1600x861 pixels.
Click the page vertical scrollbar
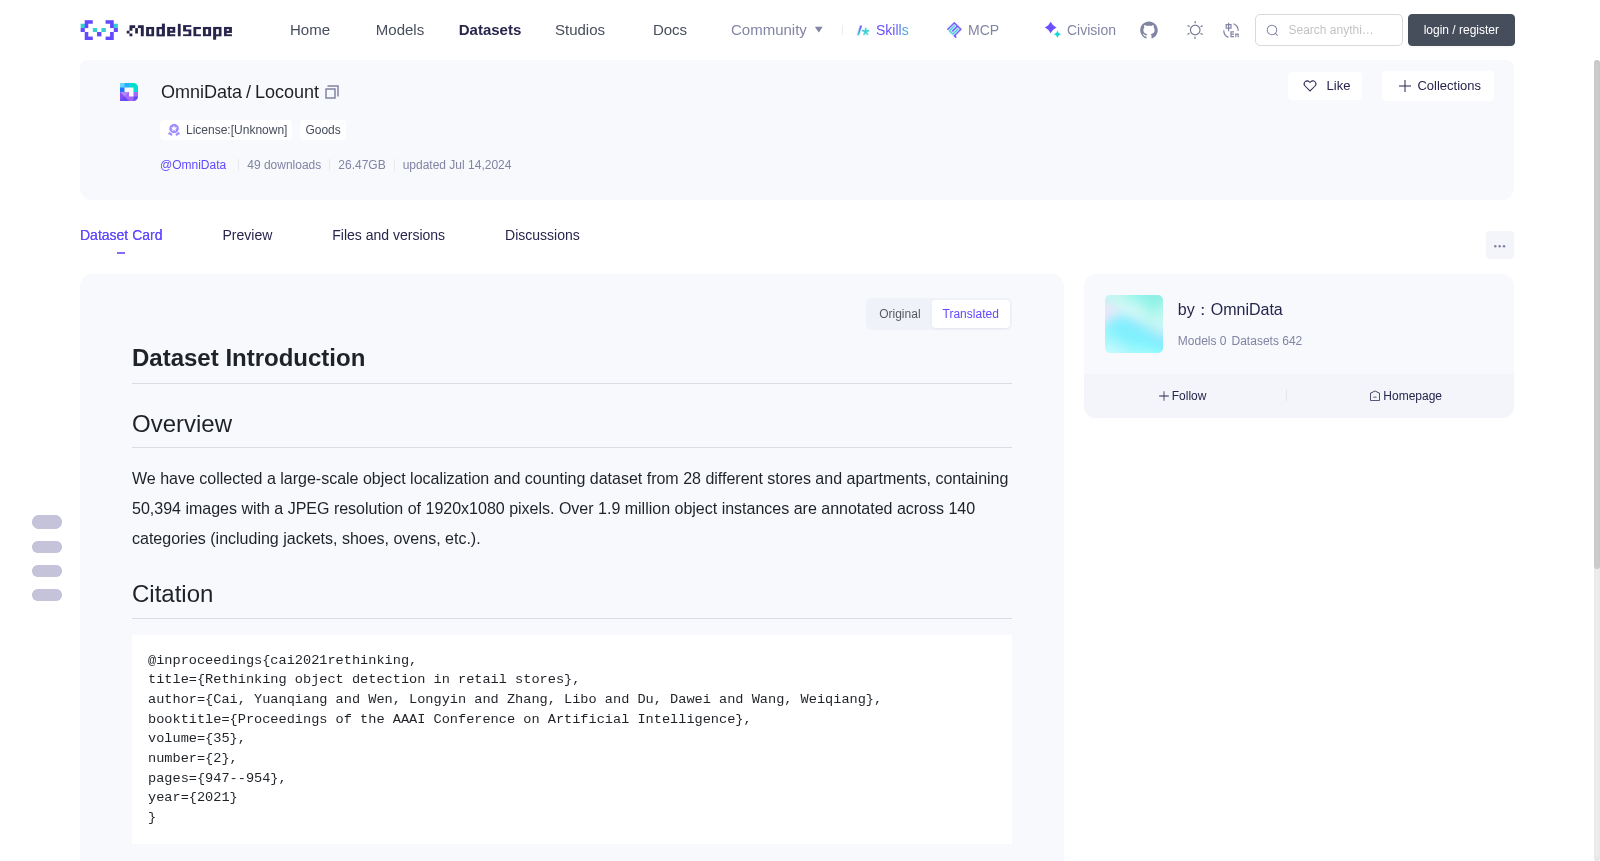click(1597, 314)
